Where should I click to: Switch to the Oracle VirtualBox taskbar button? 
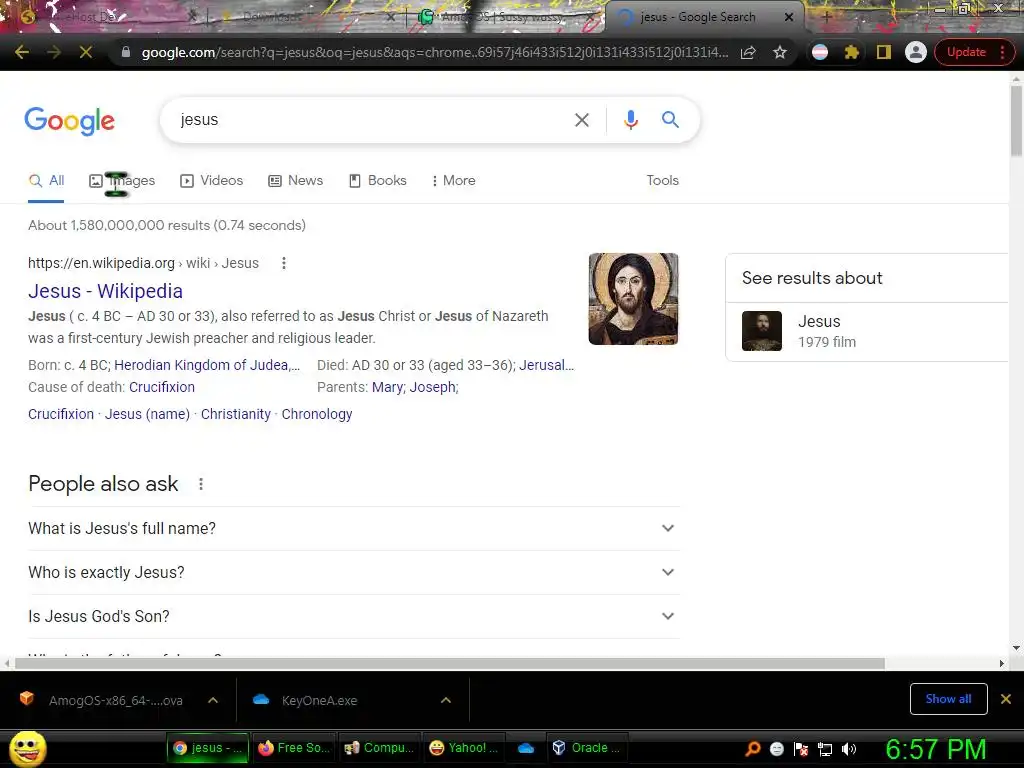coord(587,748)
